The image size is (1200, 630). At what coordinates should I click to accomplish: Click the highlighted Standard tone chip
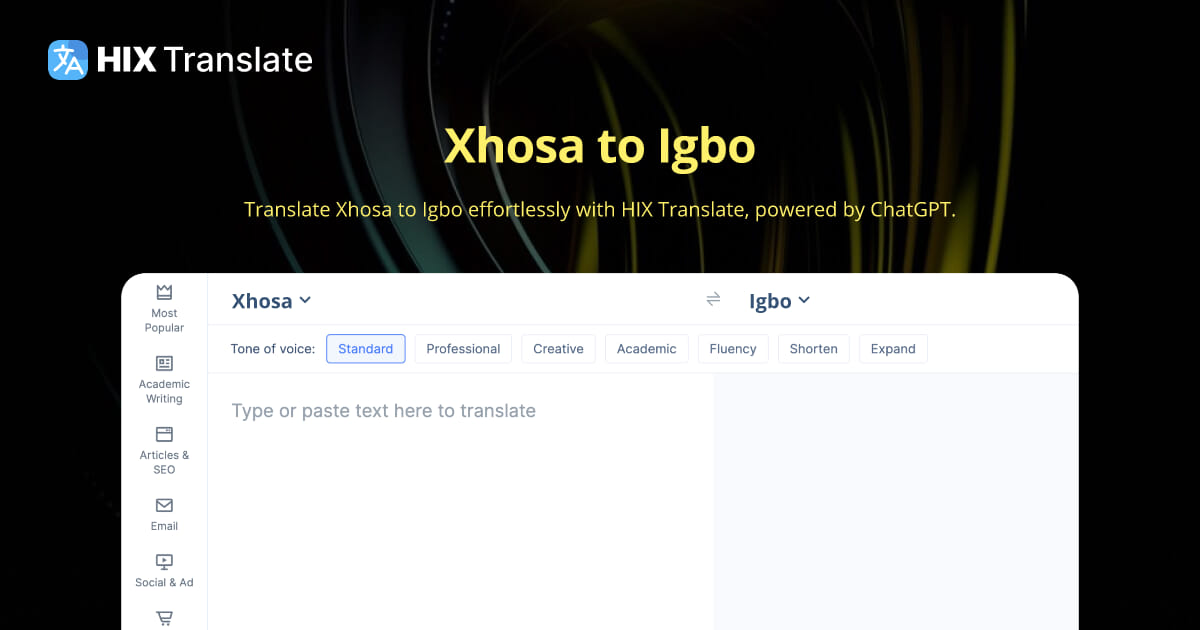tap(365, 348)
